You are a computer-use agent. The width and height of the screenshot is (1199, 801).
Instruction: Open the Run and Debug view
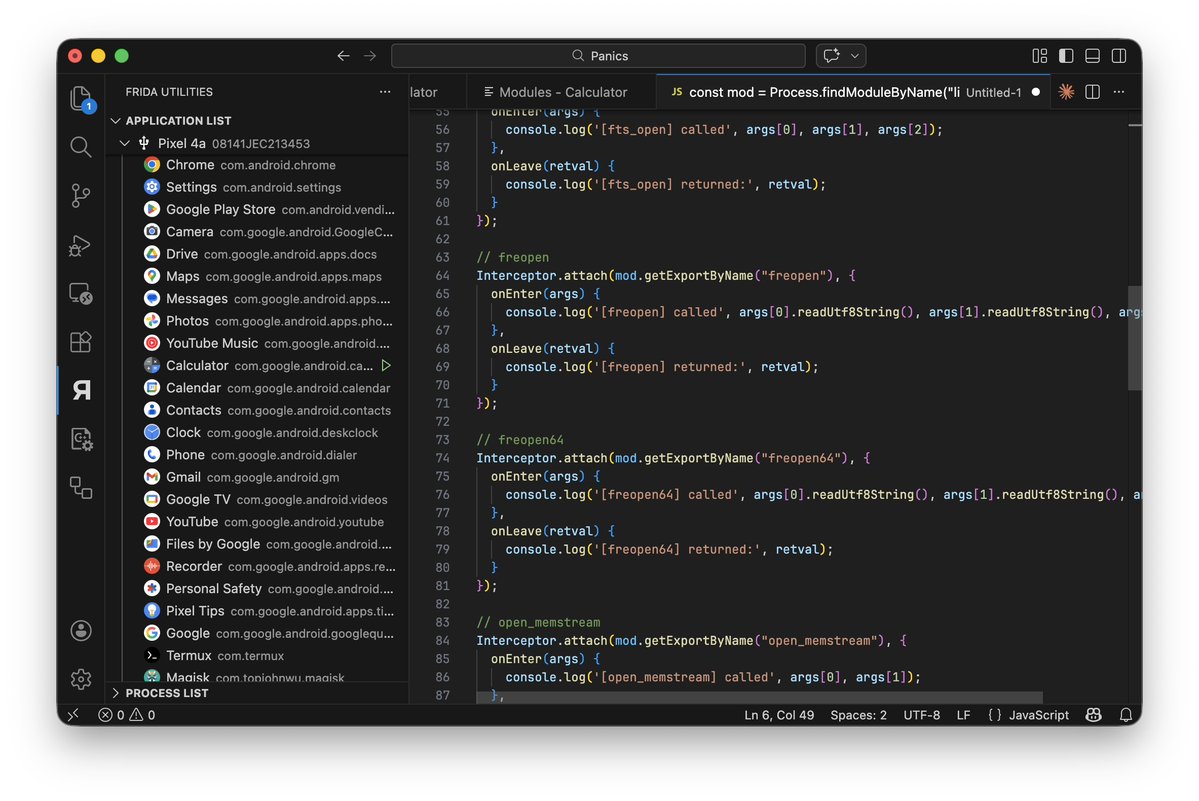coord(80,245)
